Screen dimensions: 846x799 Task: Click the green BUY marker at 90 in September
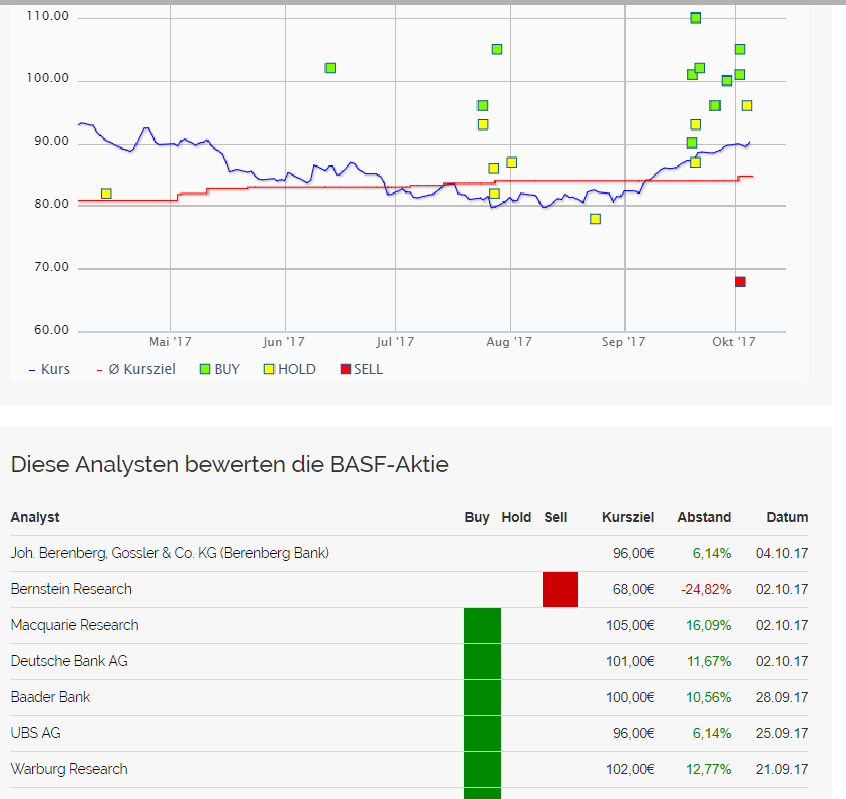pyautogui.click(x=692, y=142)
